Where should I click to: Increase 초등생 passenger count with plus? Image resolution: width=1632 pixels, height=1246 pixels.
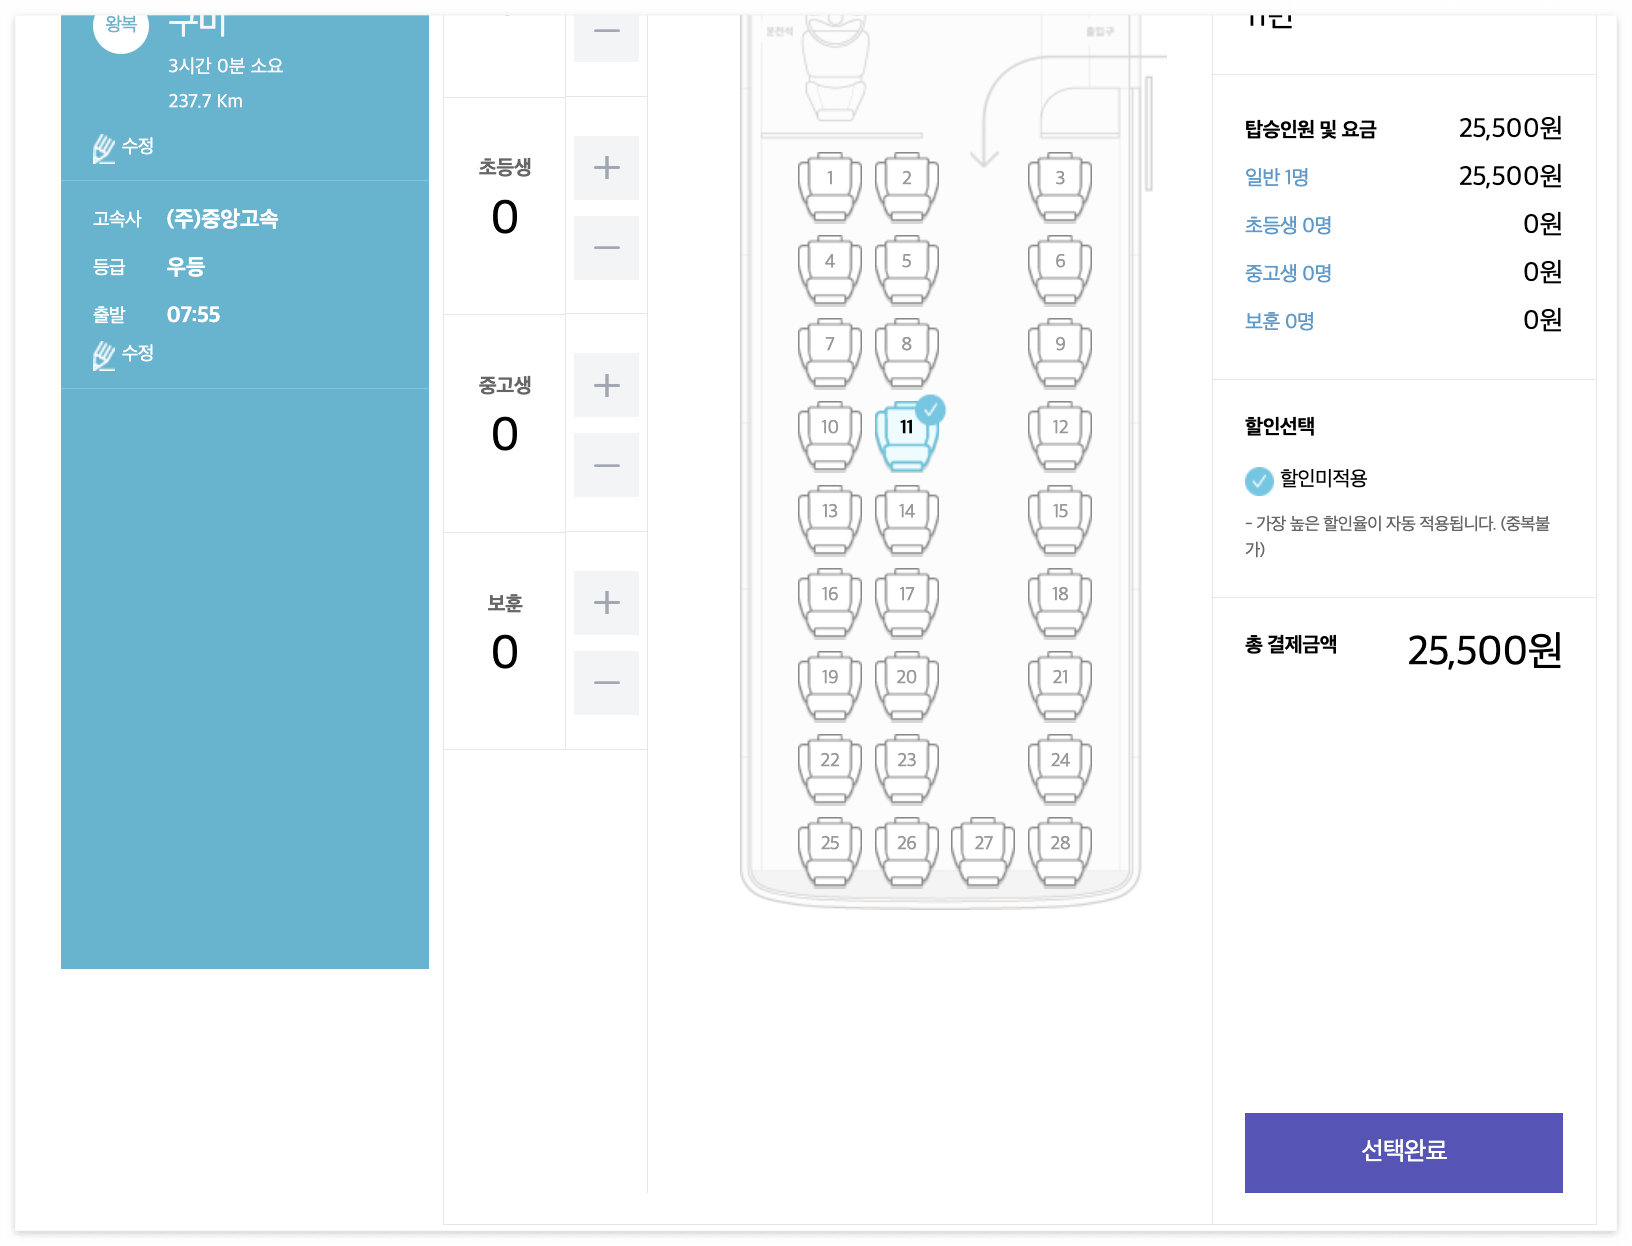pyautogui.click(x=606, y=167)
